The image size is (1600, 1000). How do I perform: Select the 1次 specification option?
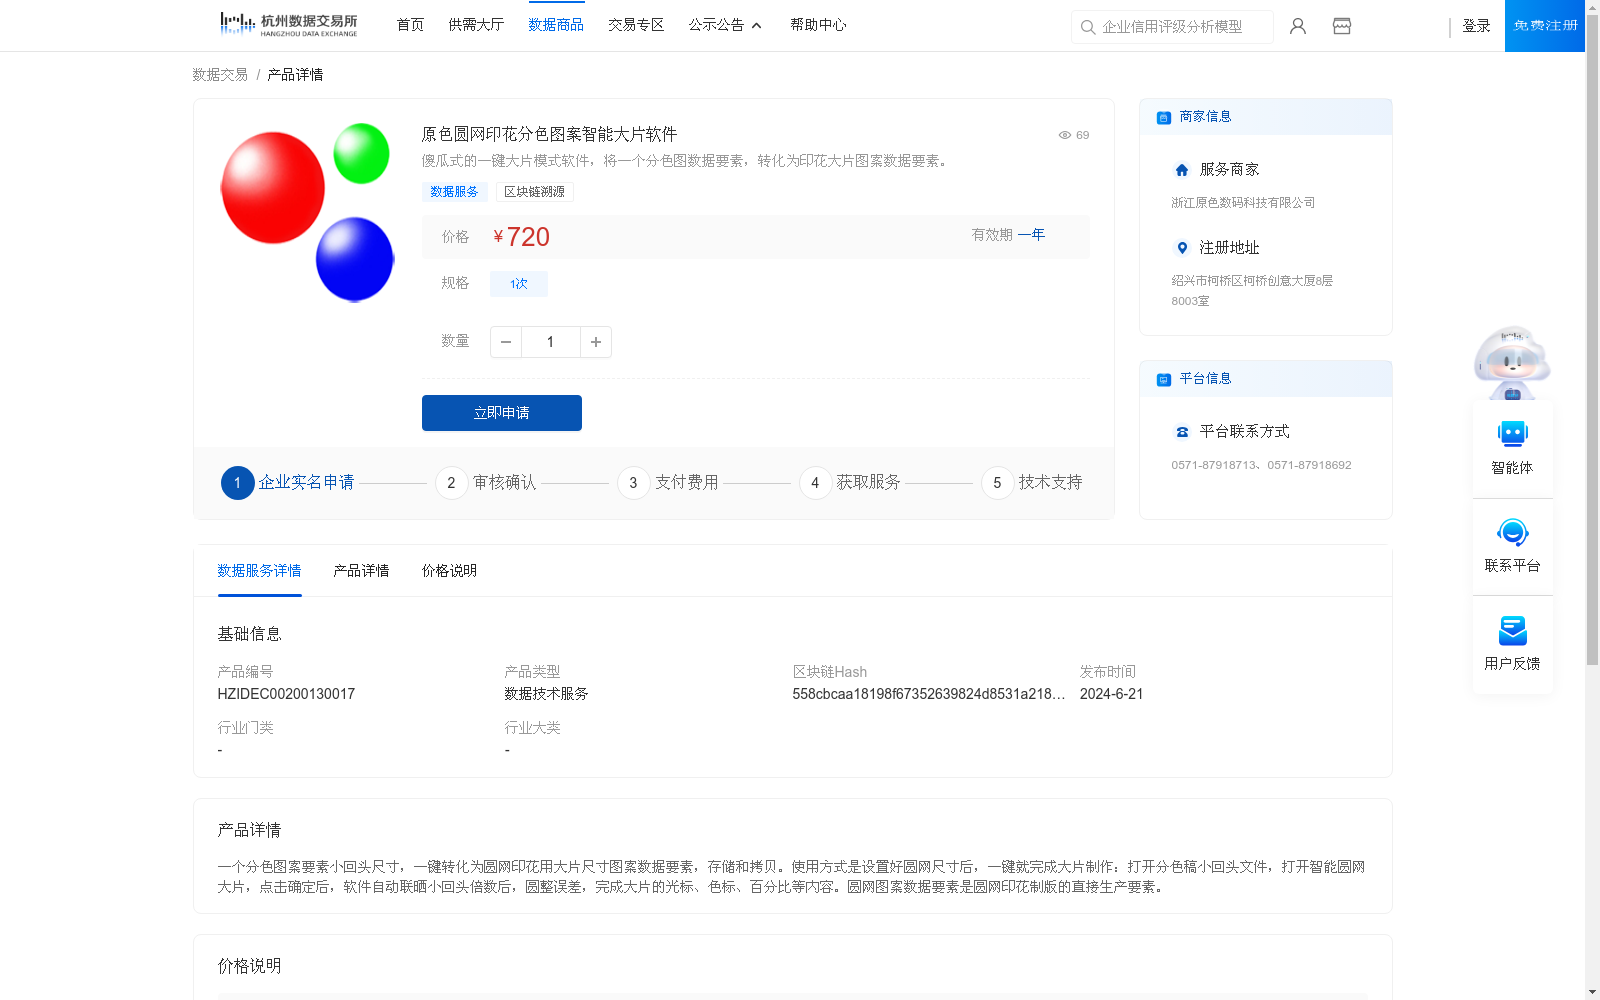tap(518, 284)
